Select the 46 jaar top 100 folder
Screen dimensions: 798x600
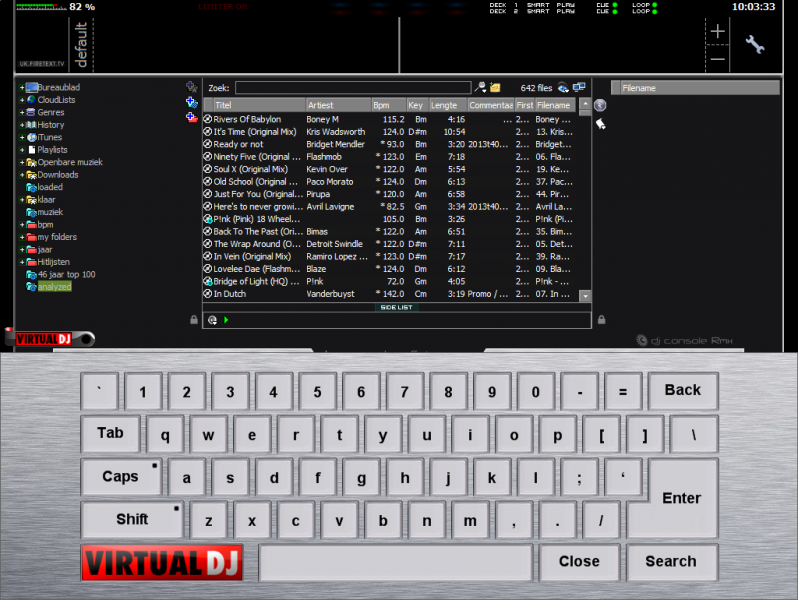coord(66,275)
